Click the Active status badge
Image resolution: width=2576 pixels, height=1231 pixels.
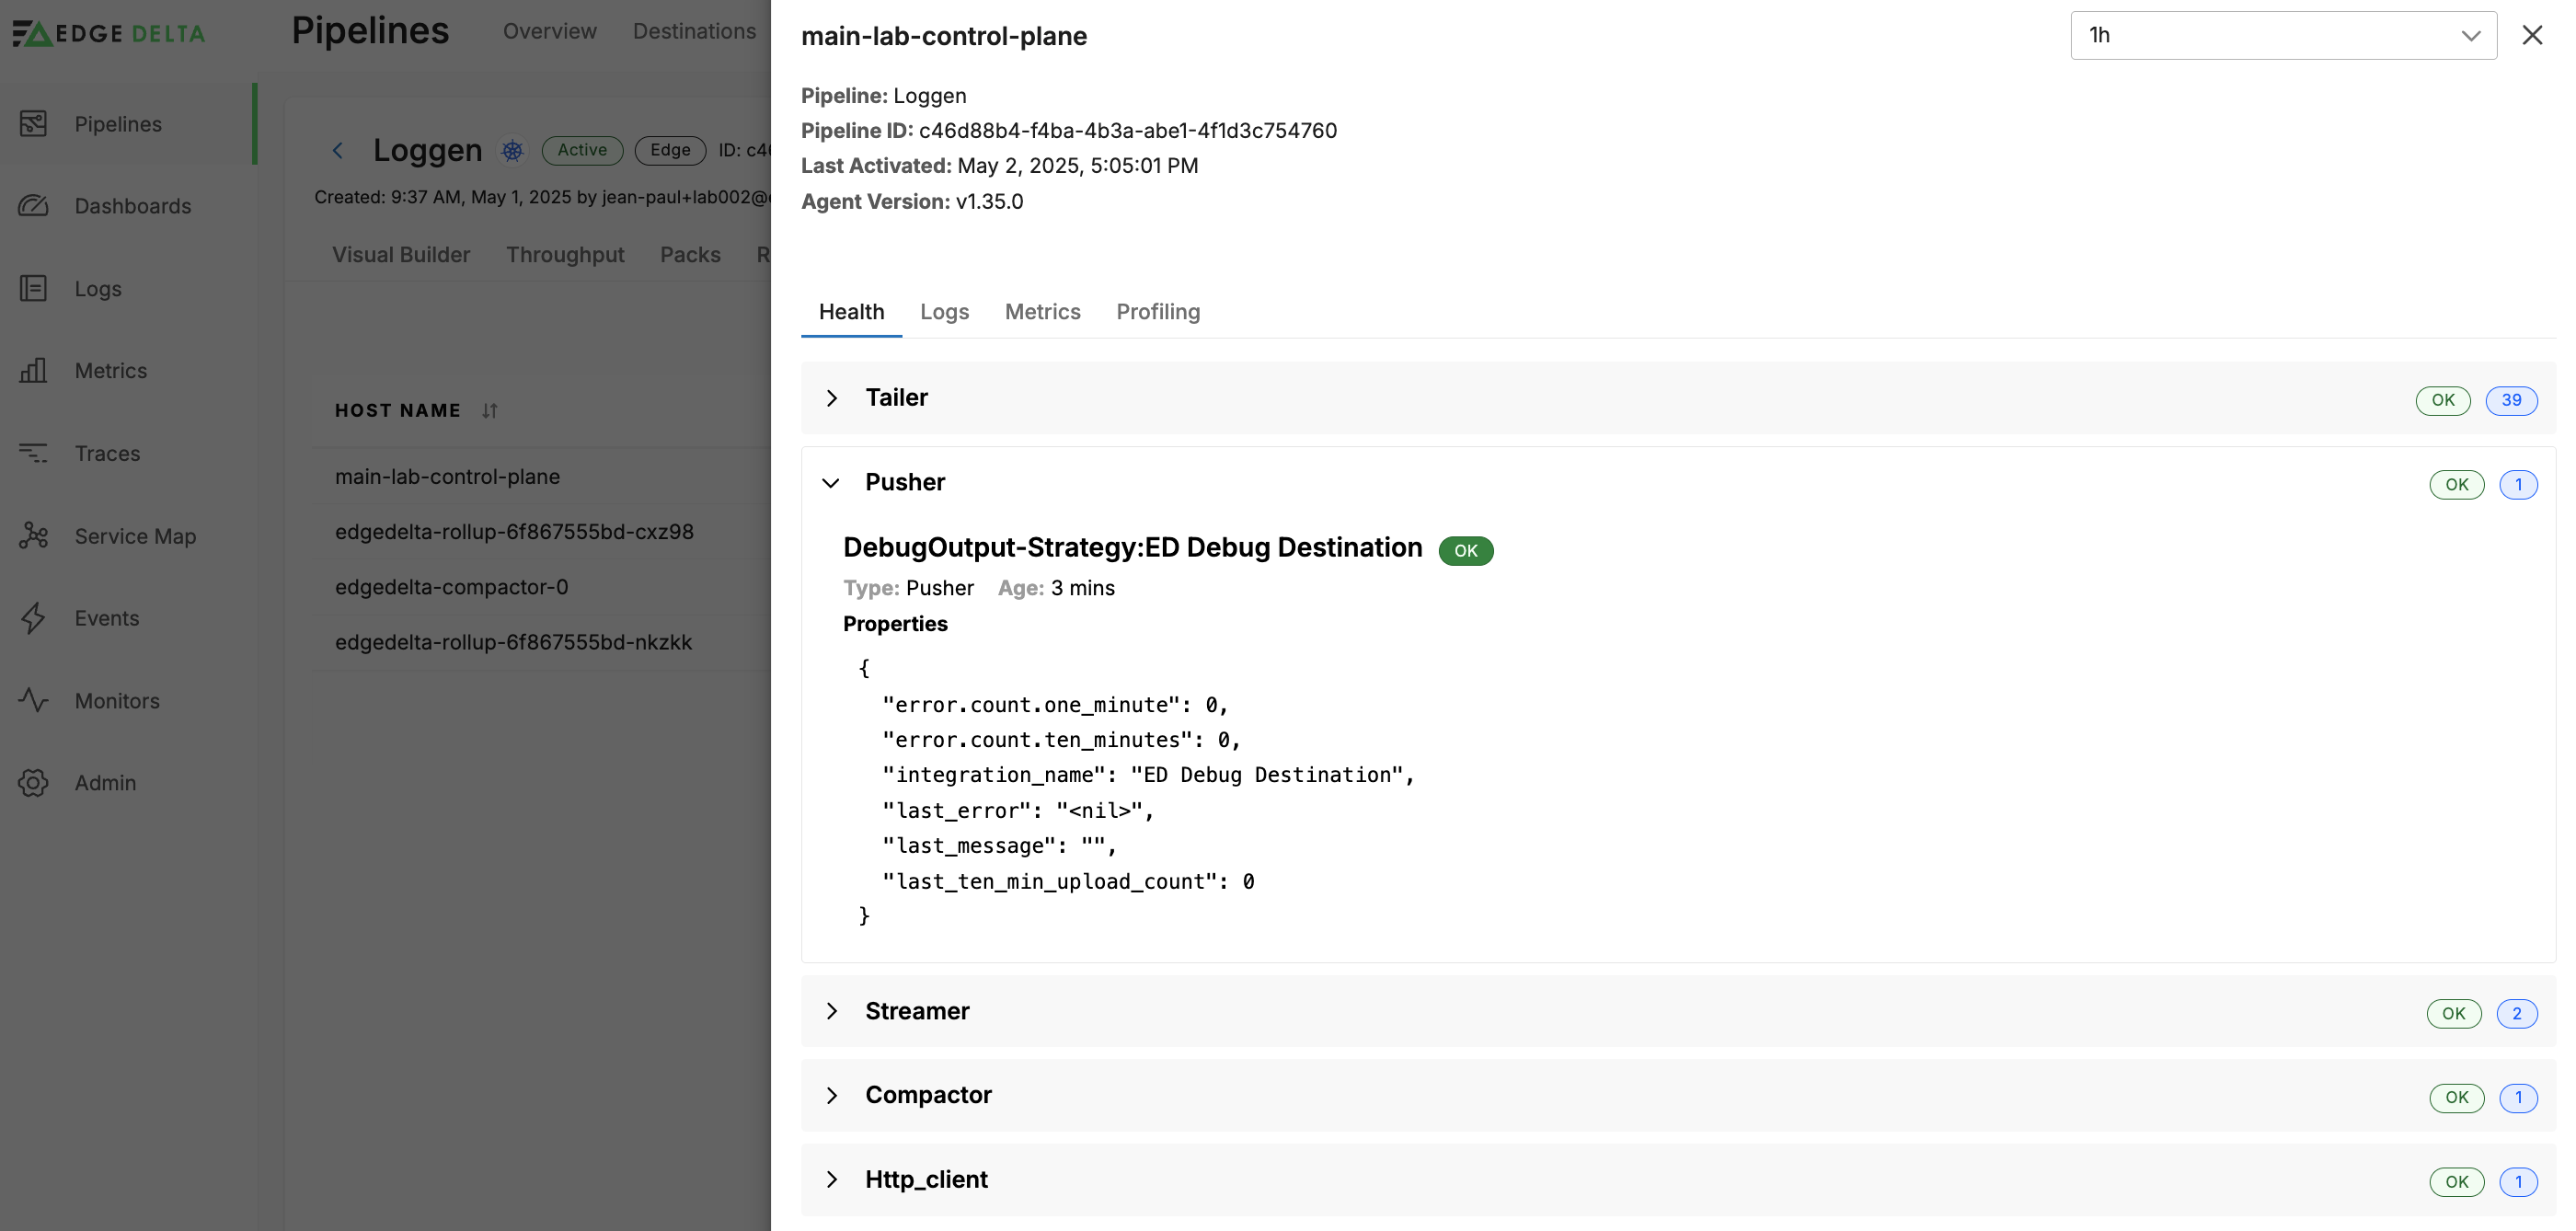[582, 150]
